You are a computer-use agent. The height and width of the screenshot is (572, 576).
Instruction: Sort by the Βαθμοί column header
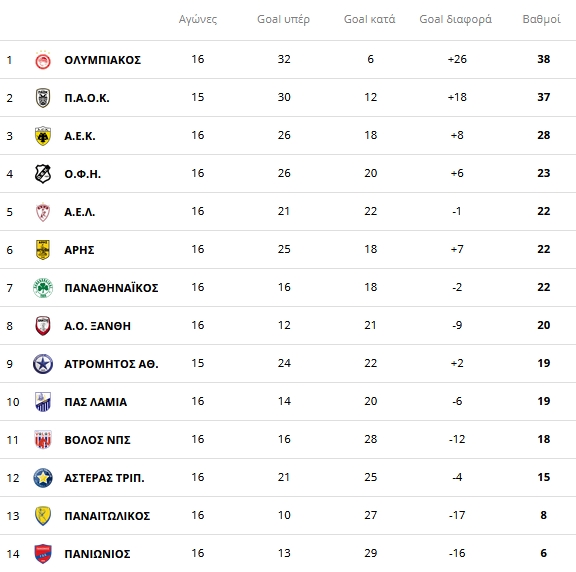tap(541, 19)
